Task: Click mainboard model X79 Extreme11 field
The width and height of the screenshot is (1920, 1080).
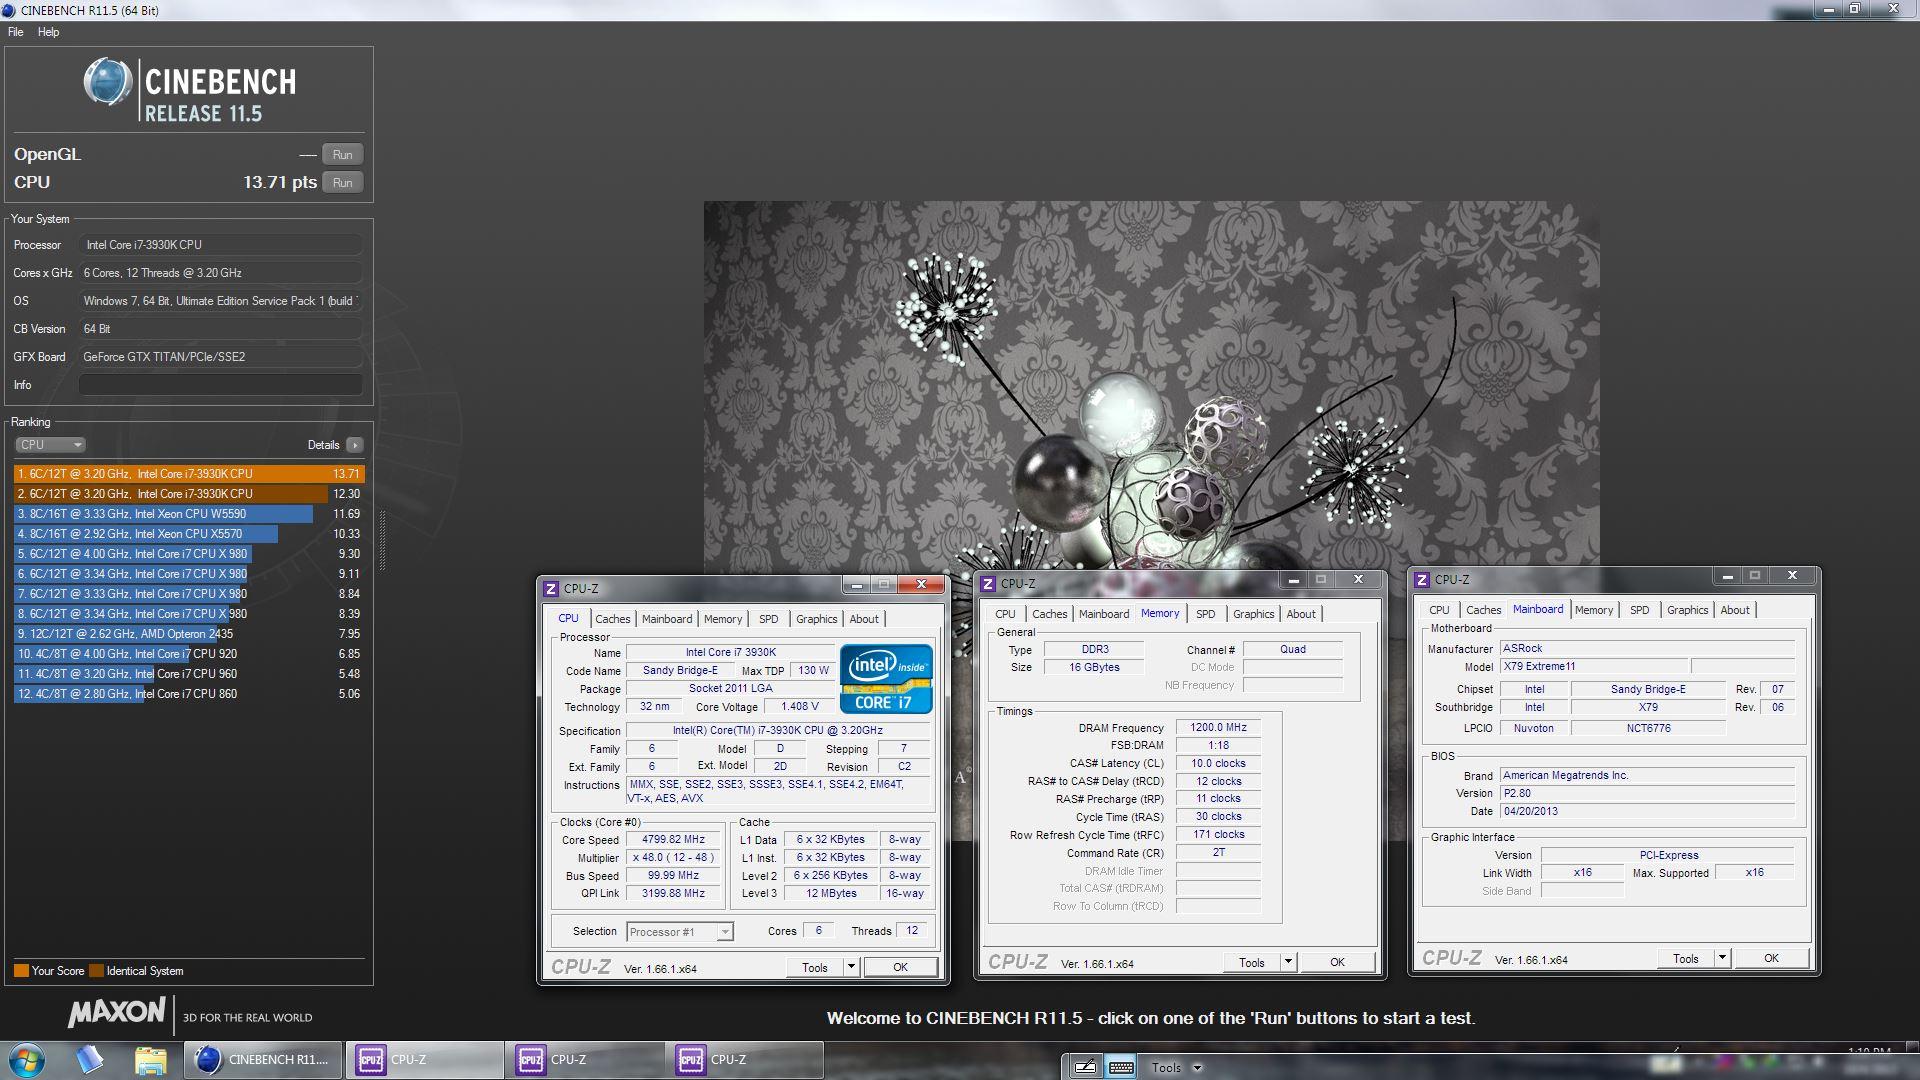Action: (1594, 667)
